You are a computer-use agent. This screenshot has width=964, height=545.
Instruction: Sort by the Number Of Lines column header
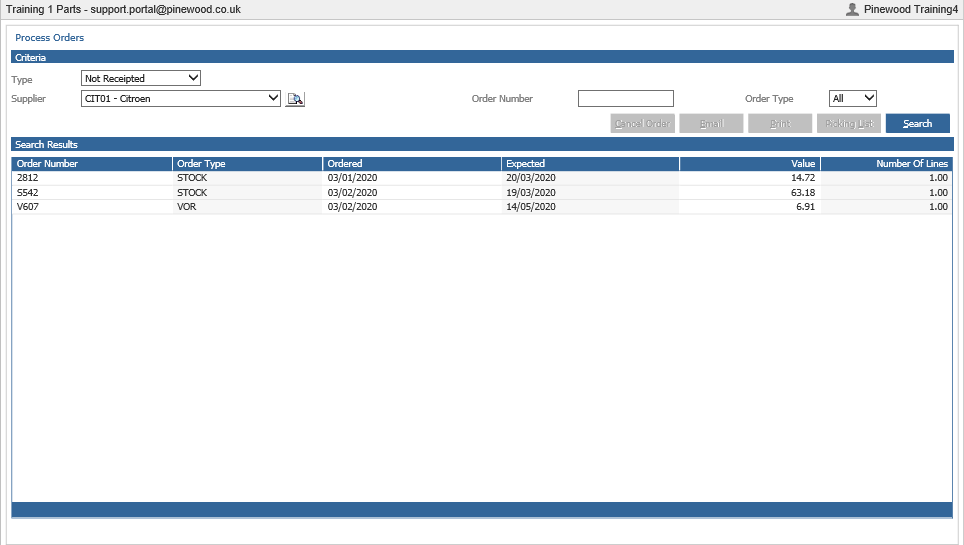887,164
